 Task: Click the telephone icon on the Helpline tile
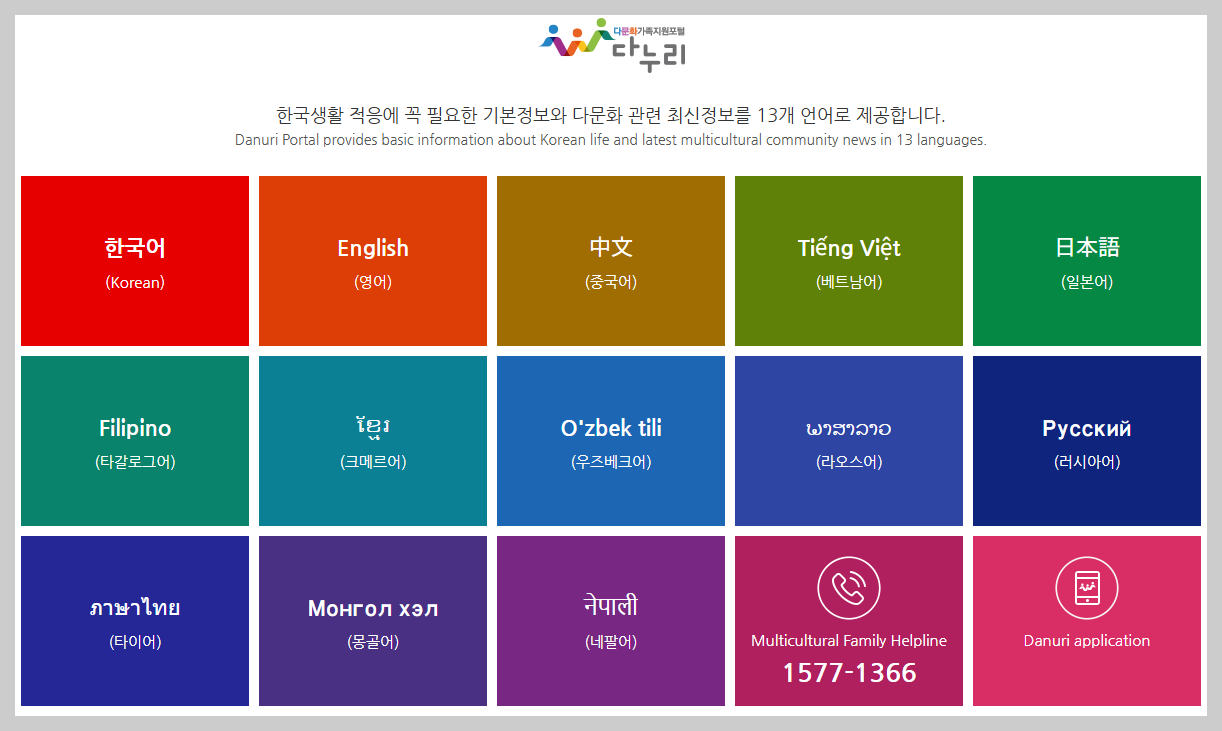pos(848,588)
